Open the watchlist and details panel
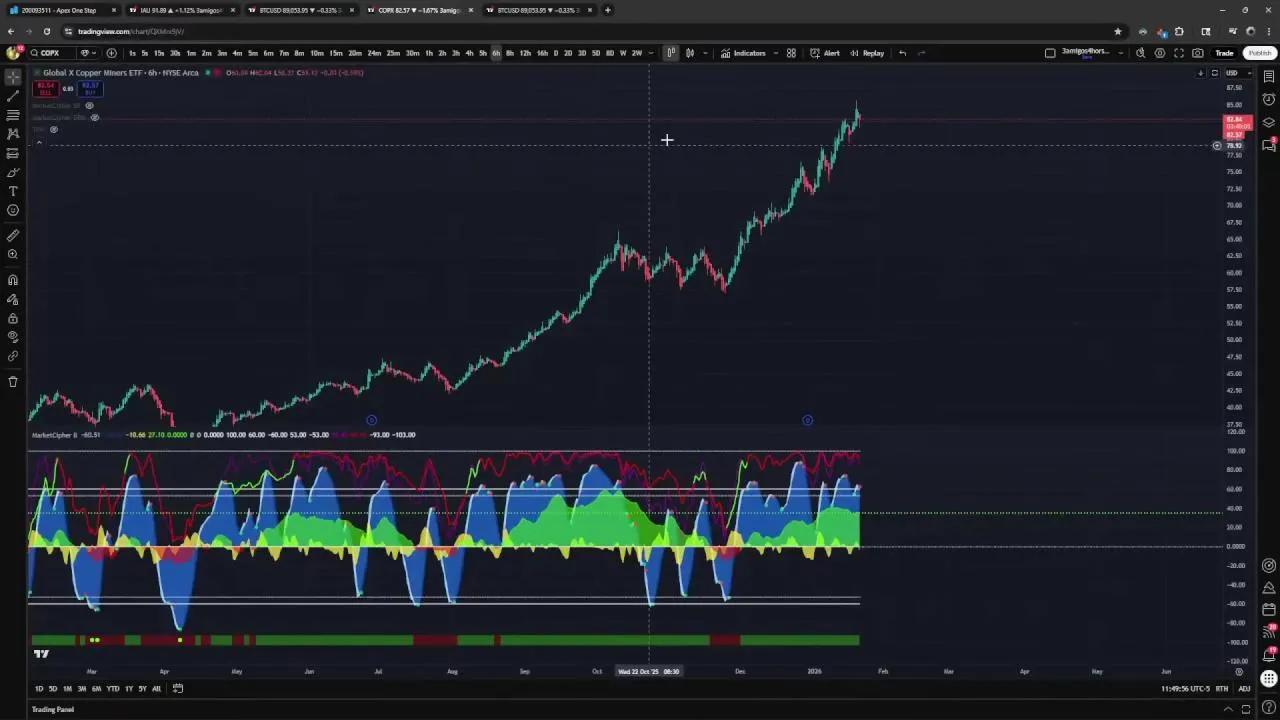 tap(1269, 77)
